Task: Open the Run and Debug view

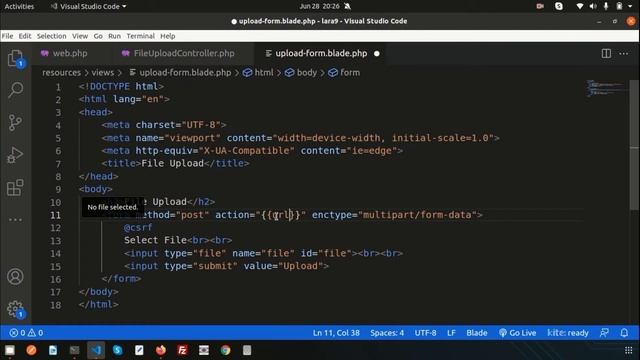Action: pos(15,155)
